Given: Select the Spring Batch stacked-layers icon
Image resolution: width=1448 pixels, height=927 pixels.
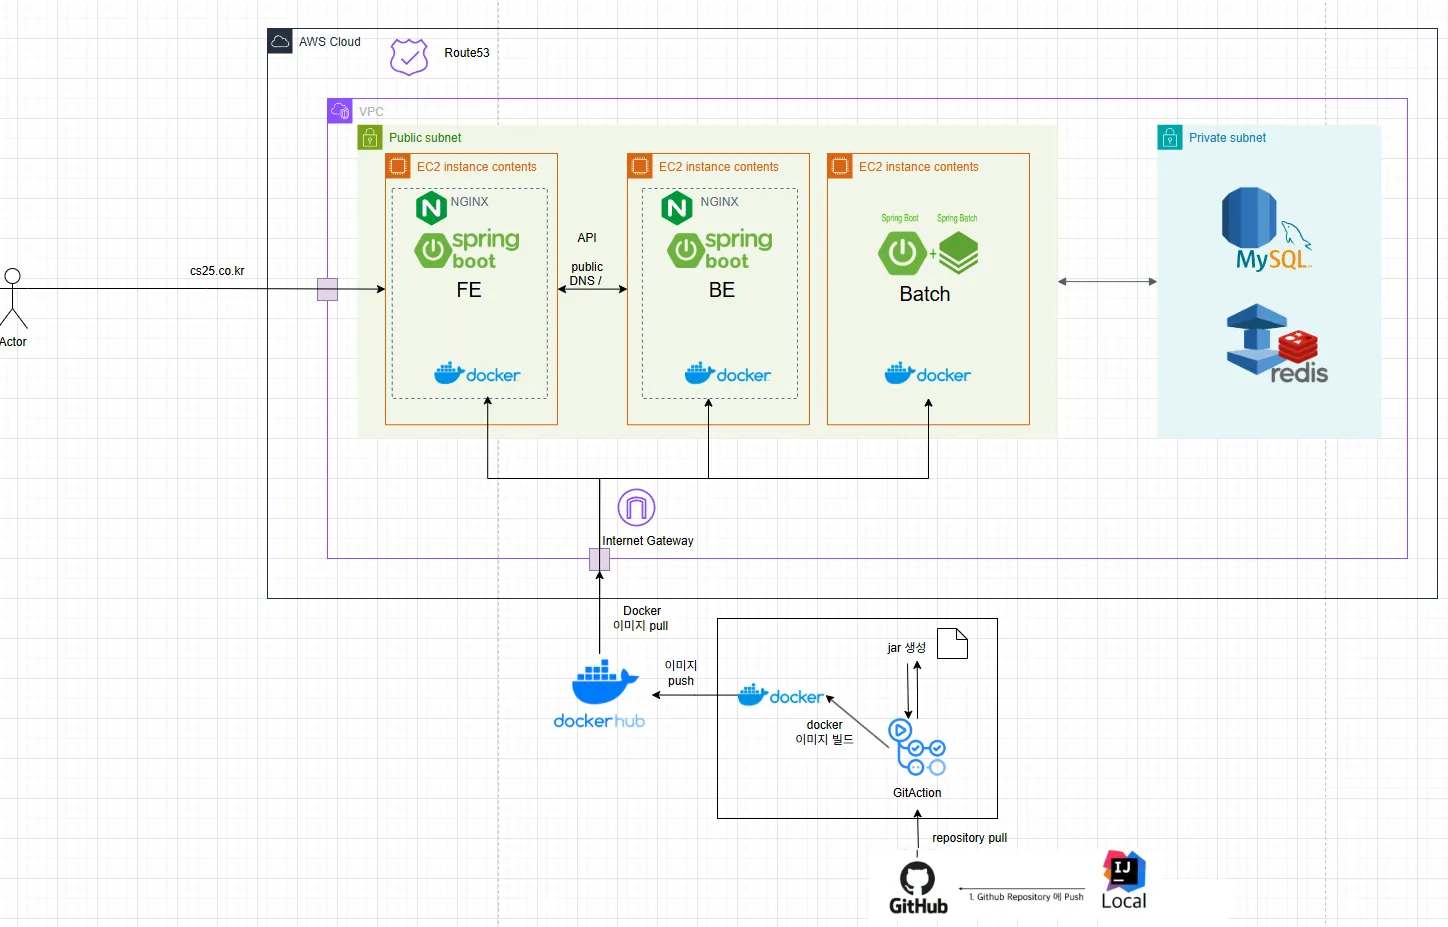Looking at the screenshot, I should 958,253.
